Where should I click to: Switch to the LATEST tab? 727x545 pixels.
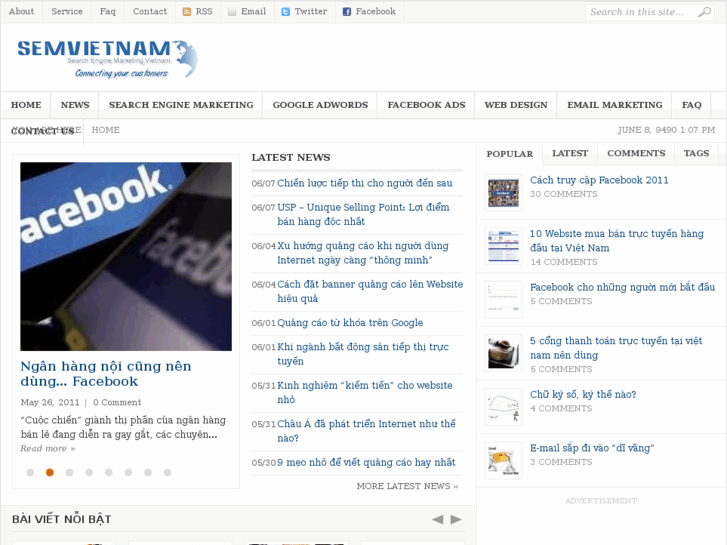pyautogui.click(x=570, y=153)
